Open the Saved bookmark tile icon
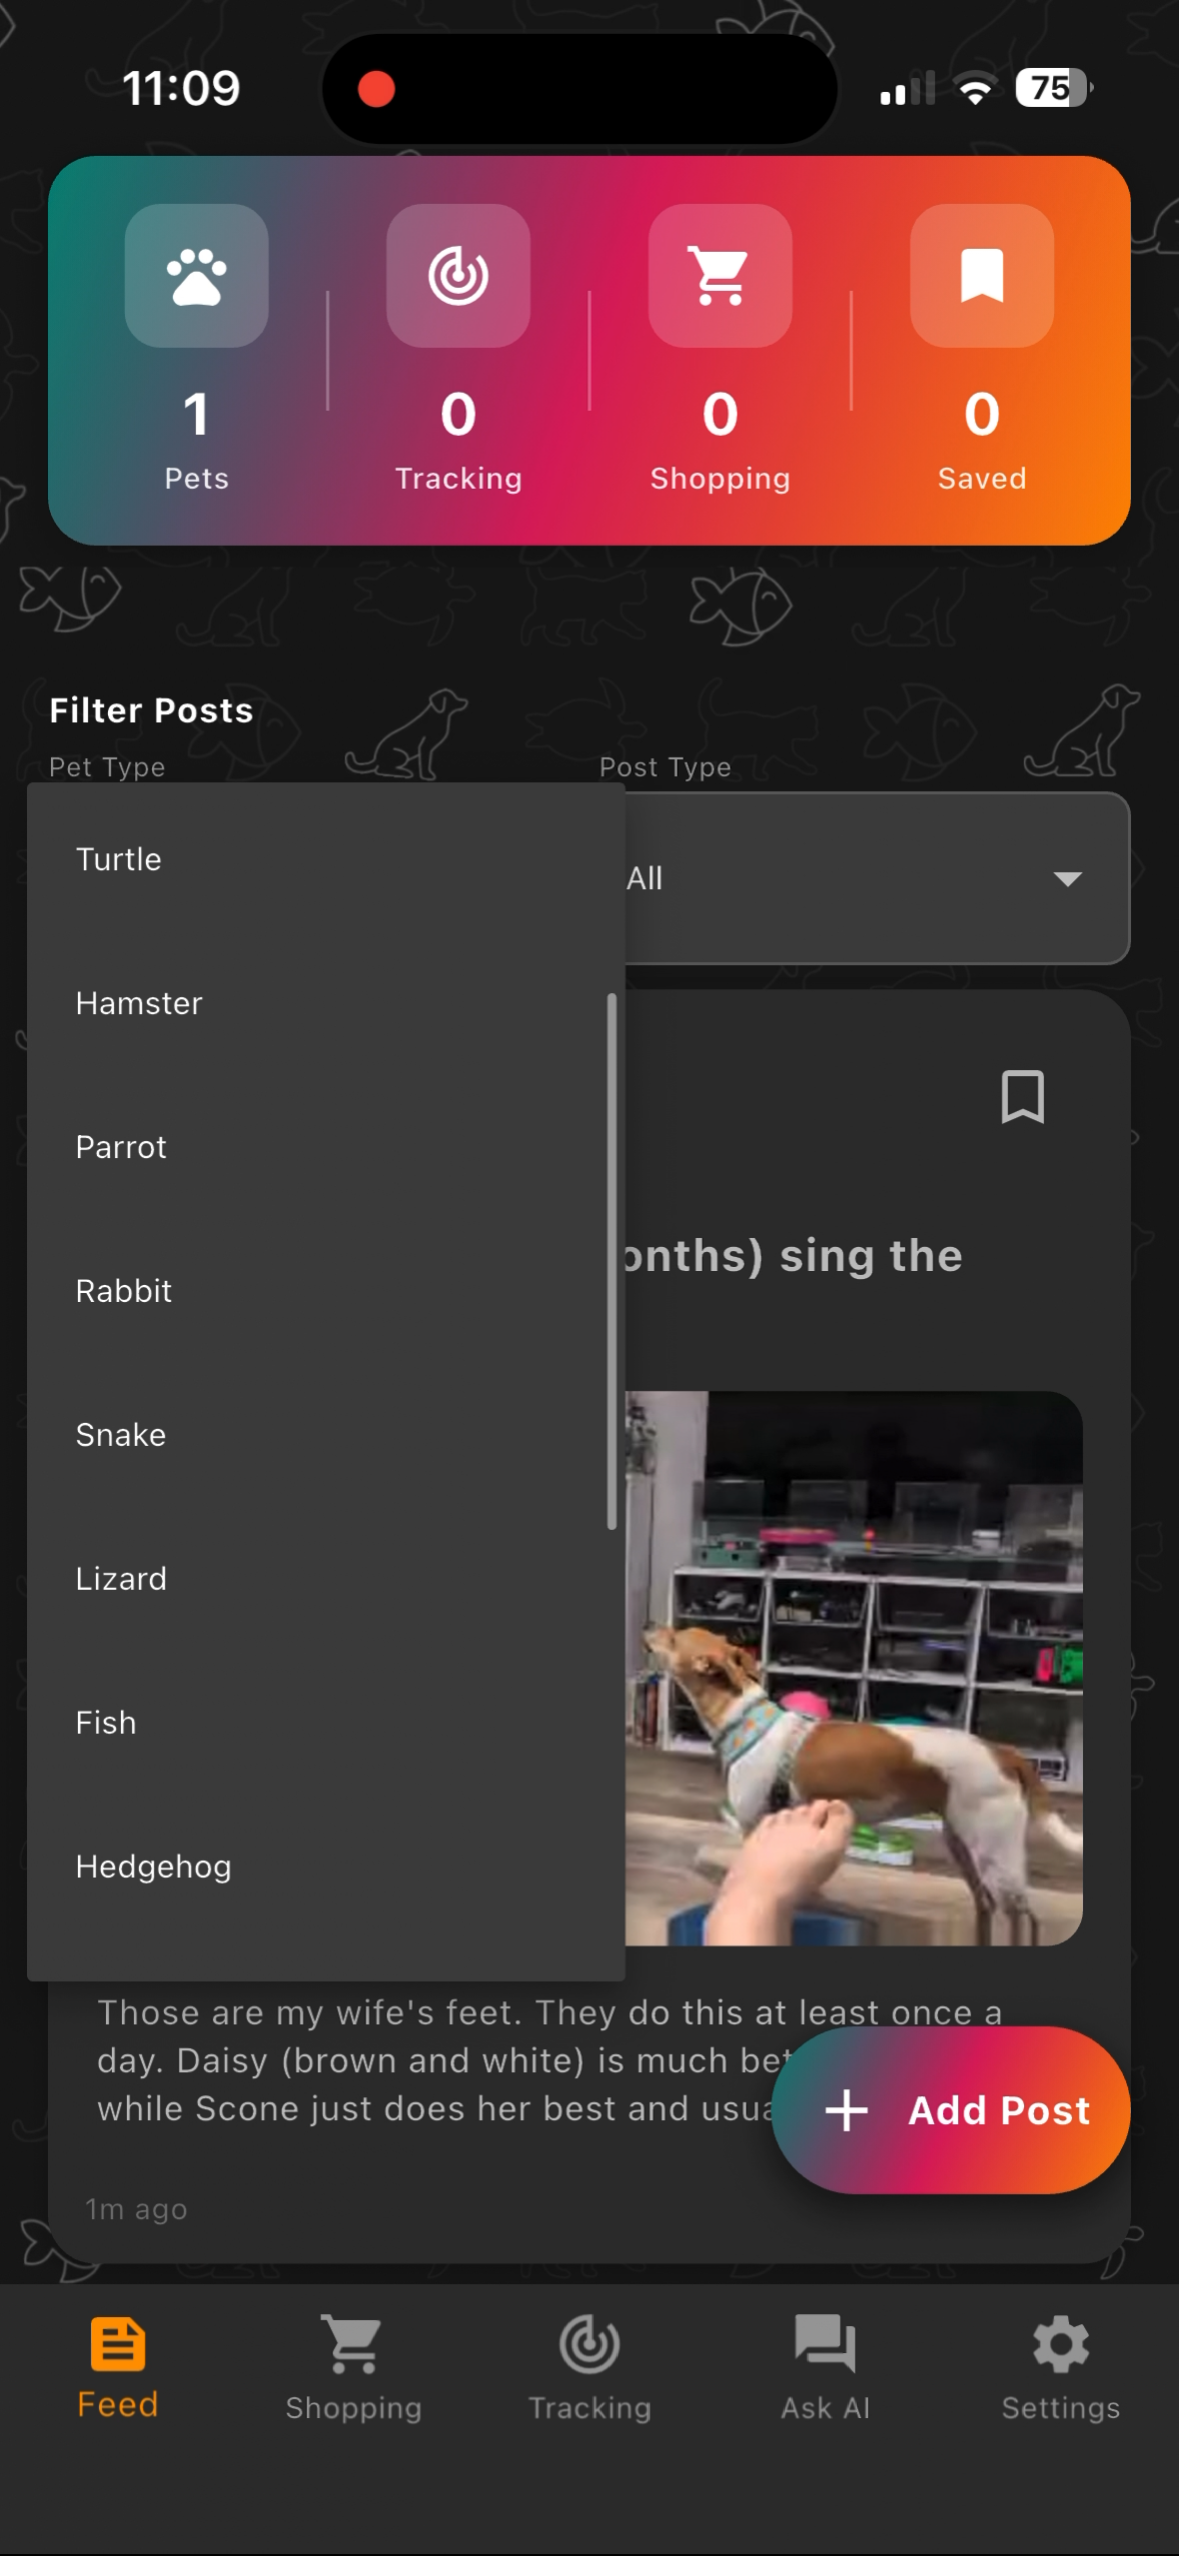This screenshot has height=2556, width=1179. 981,276
